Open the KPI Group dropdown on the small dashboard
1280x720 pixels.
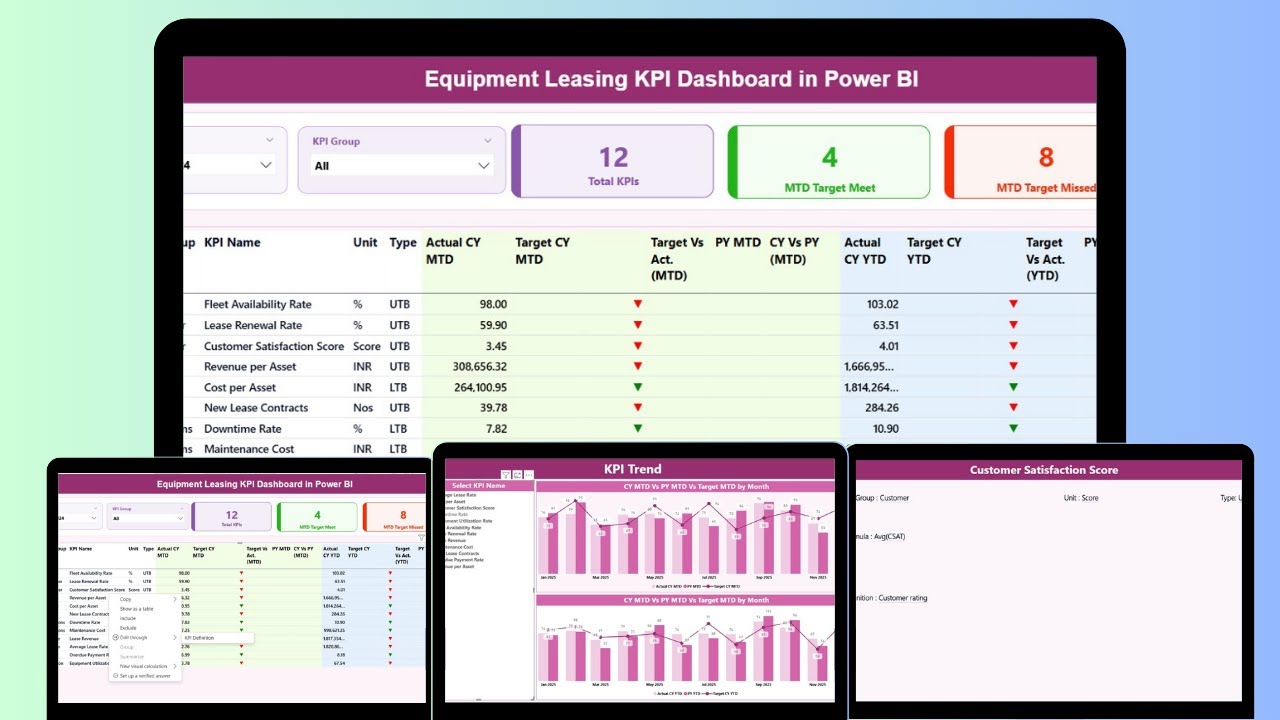click(x=148, y=518)
